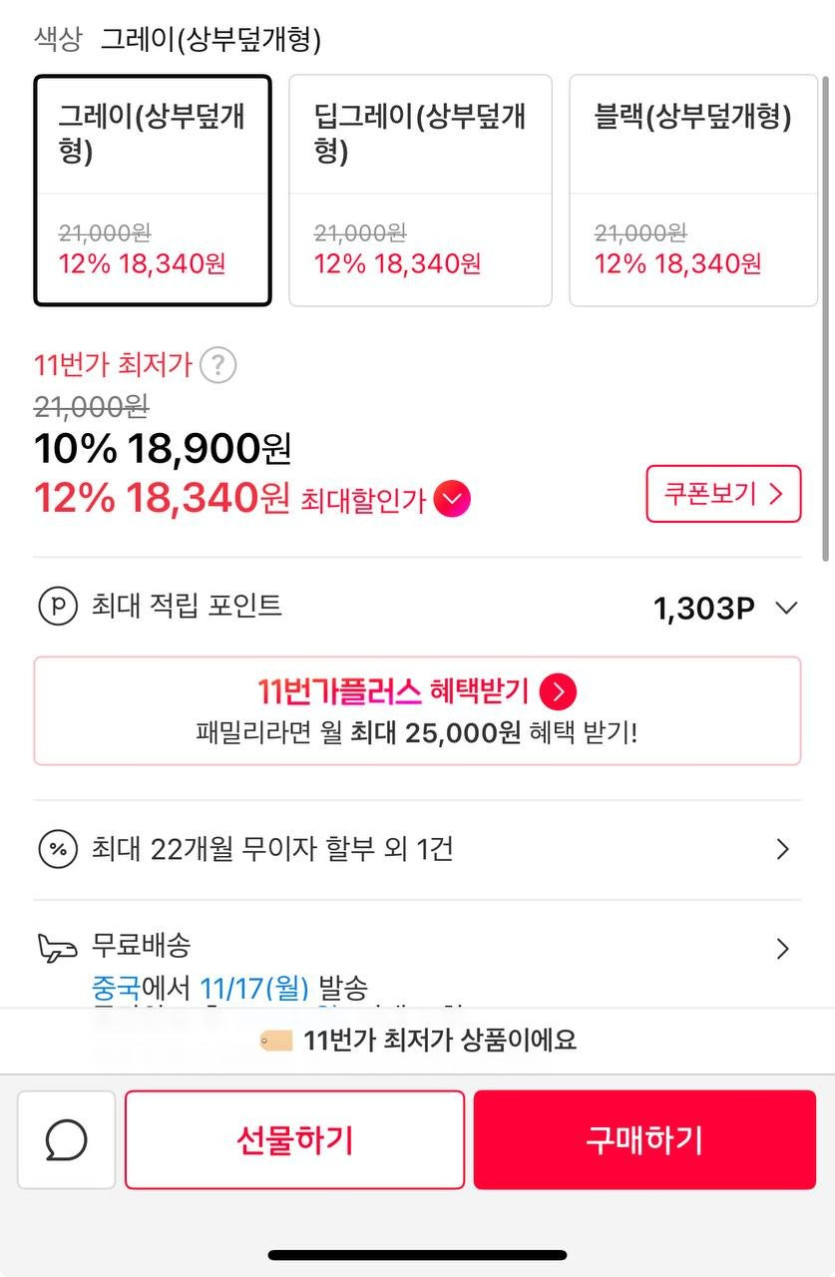The width and height of the screenshot is (835, 1277).
Task: Select the 그레이(상부덮개형) color option
Action: click(153, 190)
